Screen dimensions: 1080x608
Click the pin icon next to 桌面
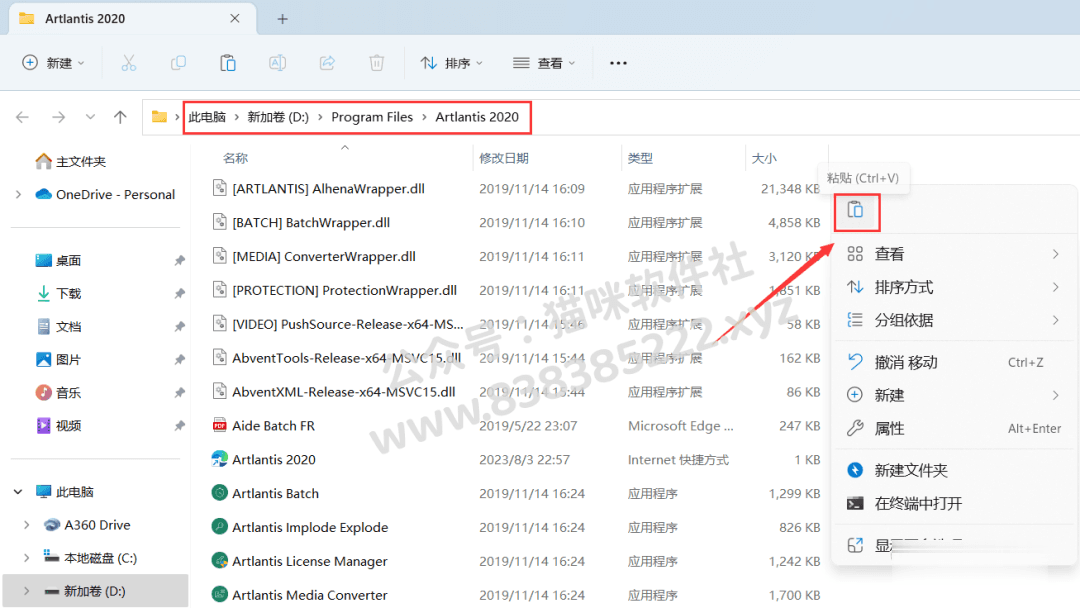point(180,260)
